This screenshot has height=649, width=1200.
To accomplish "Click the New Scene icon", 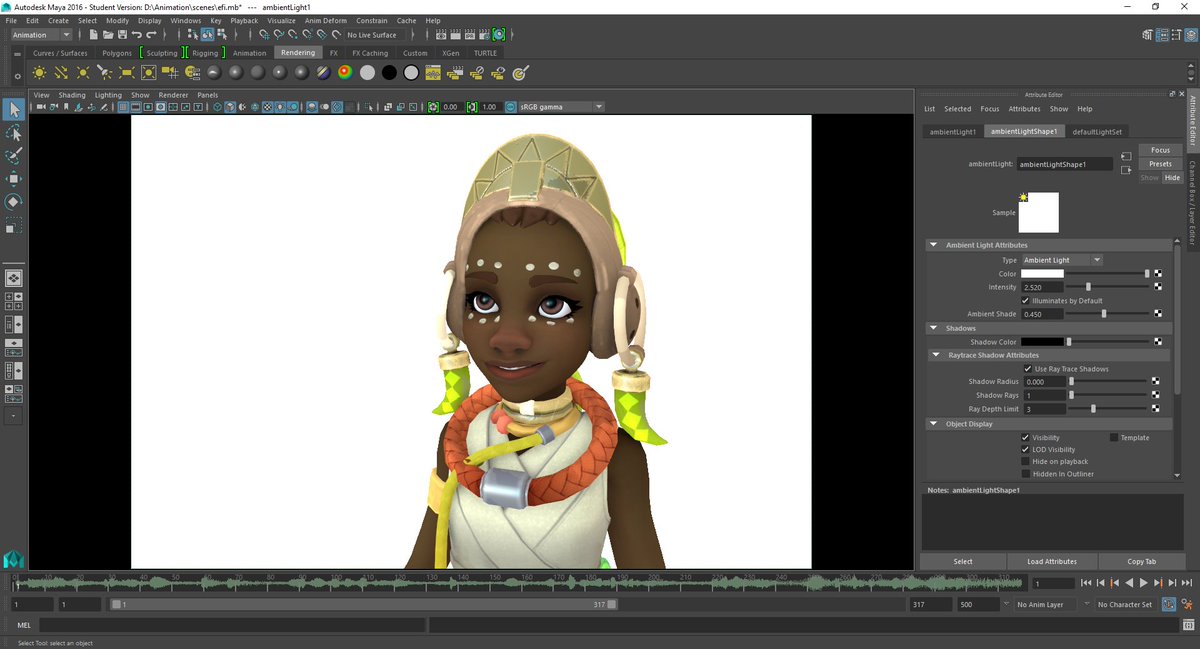I will click(93, 35).
